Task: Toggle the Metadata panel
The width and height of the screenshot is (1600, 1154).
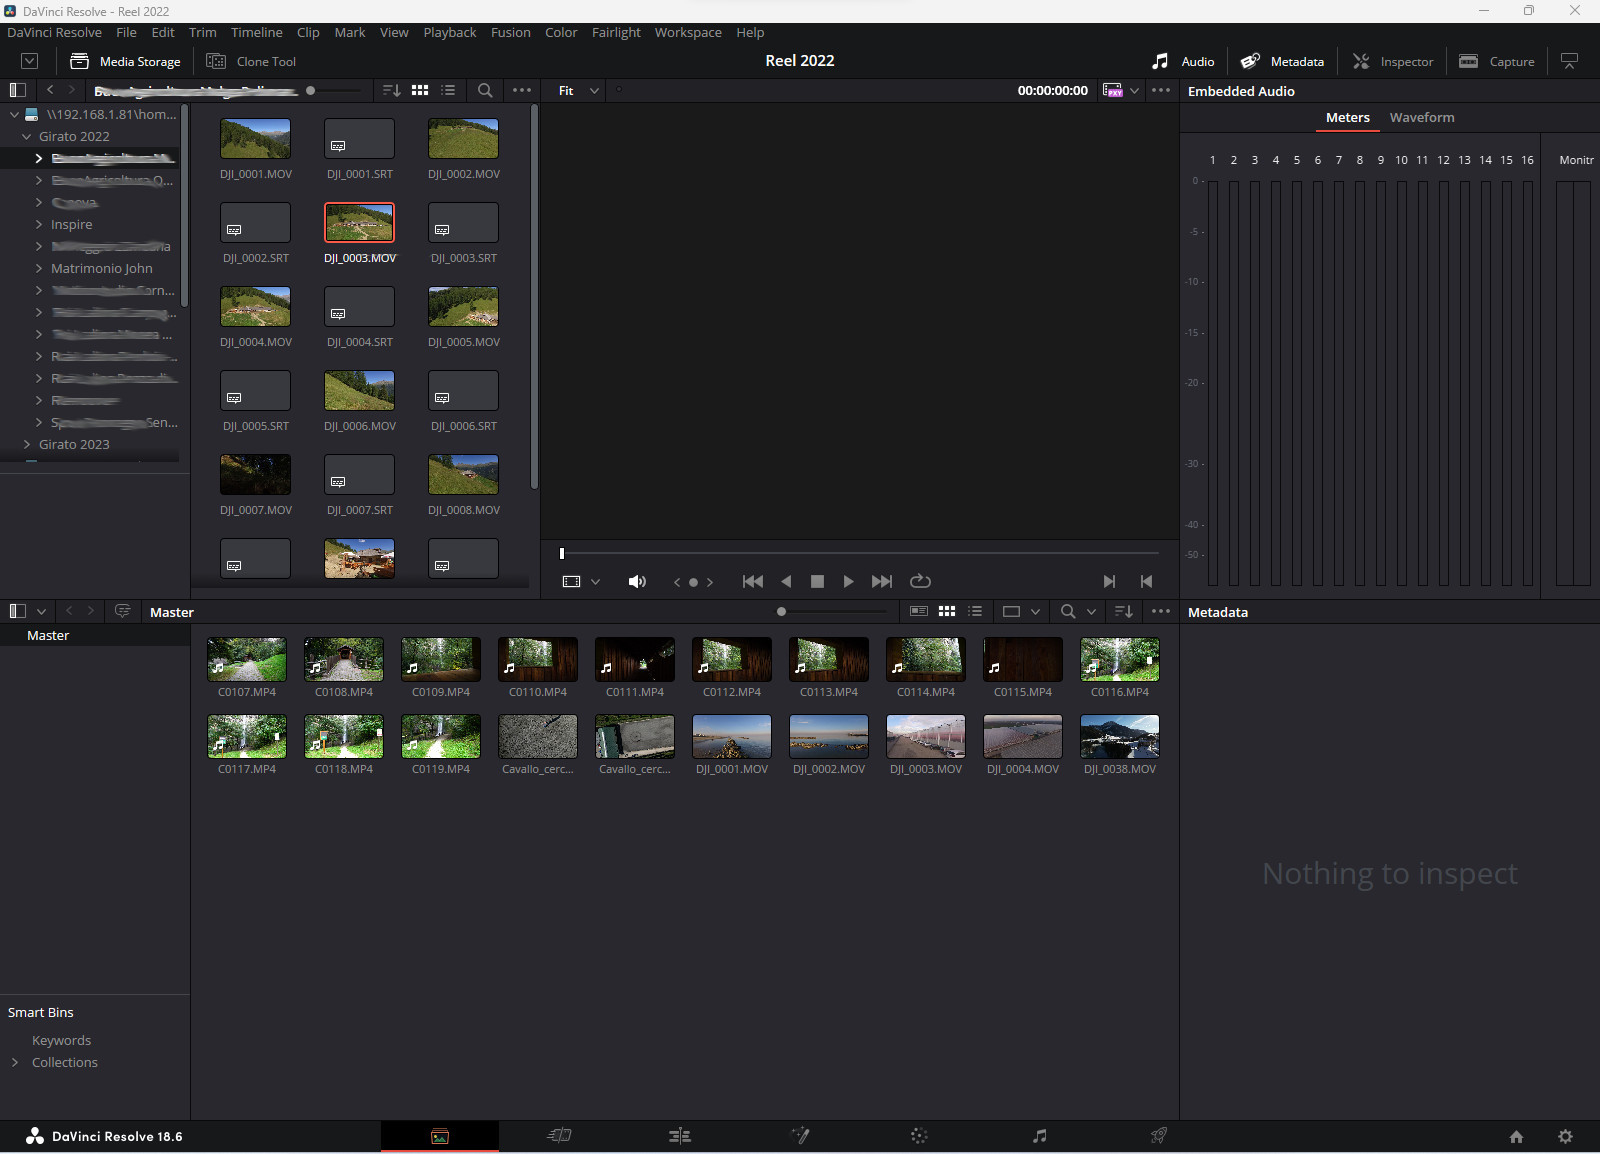Action: (x=1283, y=61)
